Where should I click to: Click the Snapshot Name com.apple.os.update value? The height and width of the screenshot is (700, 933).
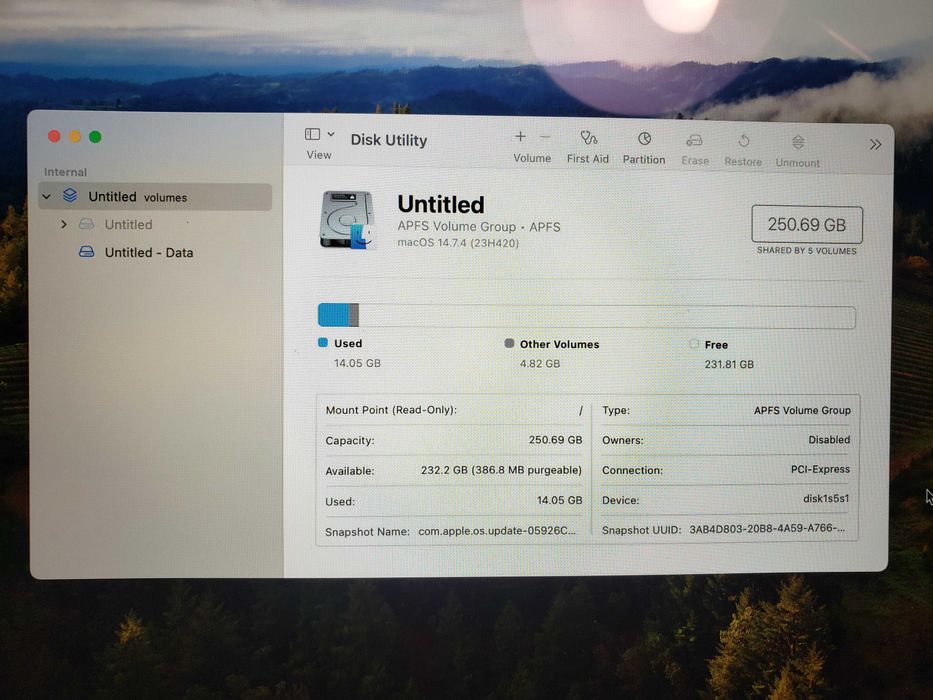pyautogui.click(x=497, y=530)
